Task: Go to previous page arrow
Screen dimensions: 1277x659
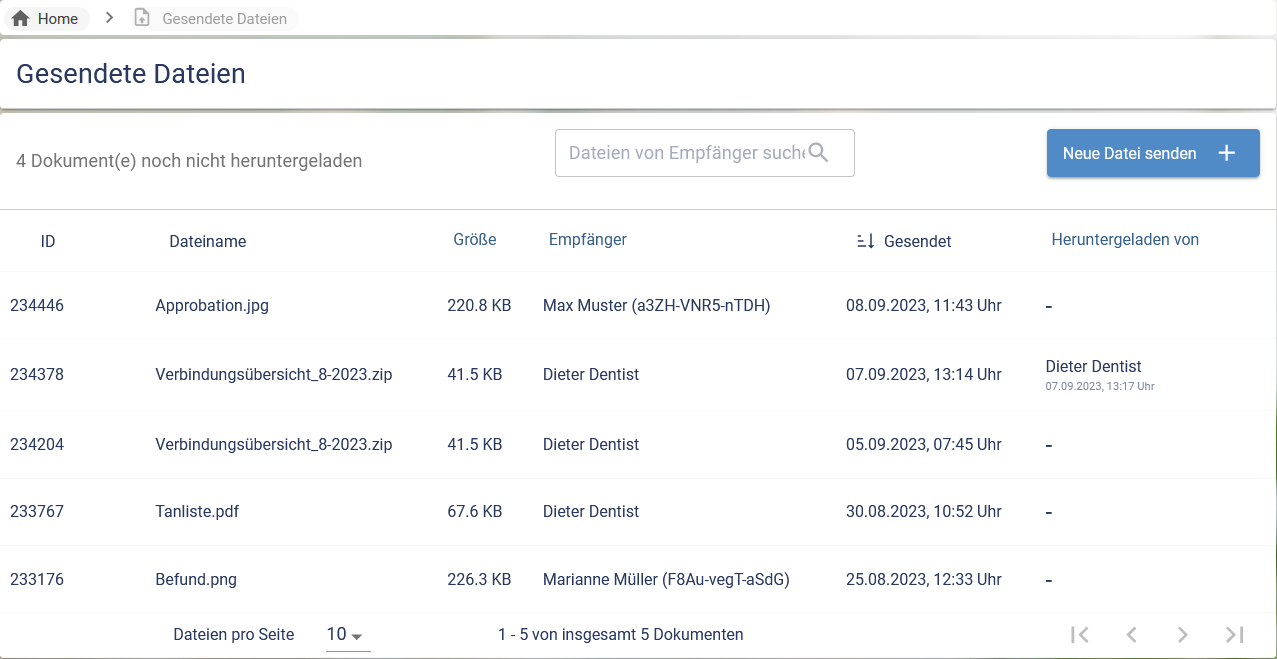Action: 1131,635
